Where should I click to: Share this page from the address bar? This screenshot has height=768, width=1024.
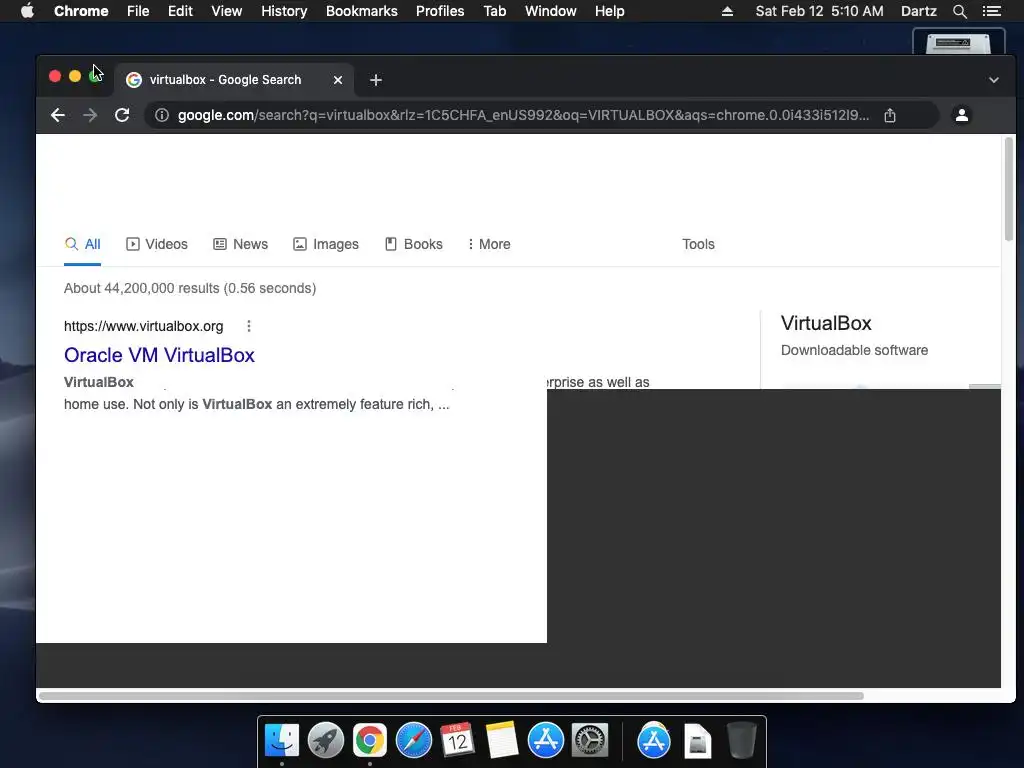[889, 116]
